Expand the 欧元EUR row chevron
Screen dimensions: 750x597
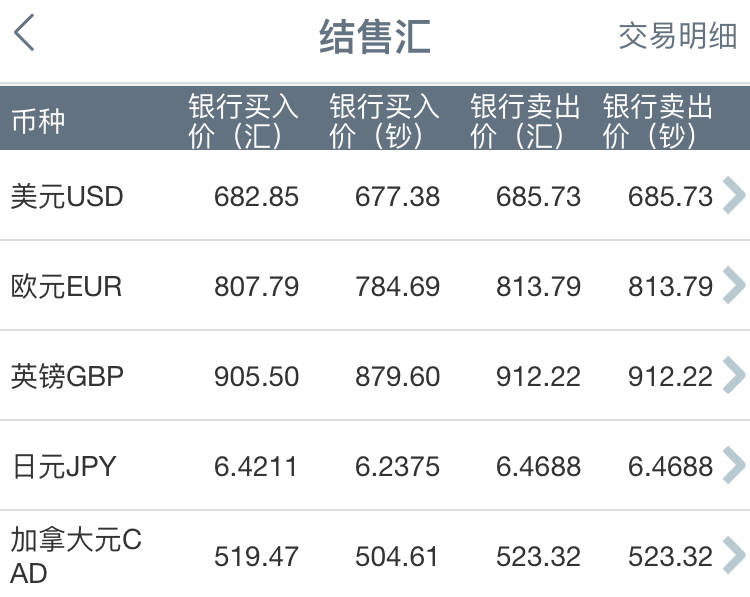click(733, 287)
